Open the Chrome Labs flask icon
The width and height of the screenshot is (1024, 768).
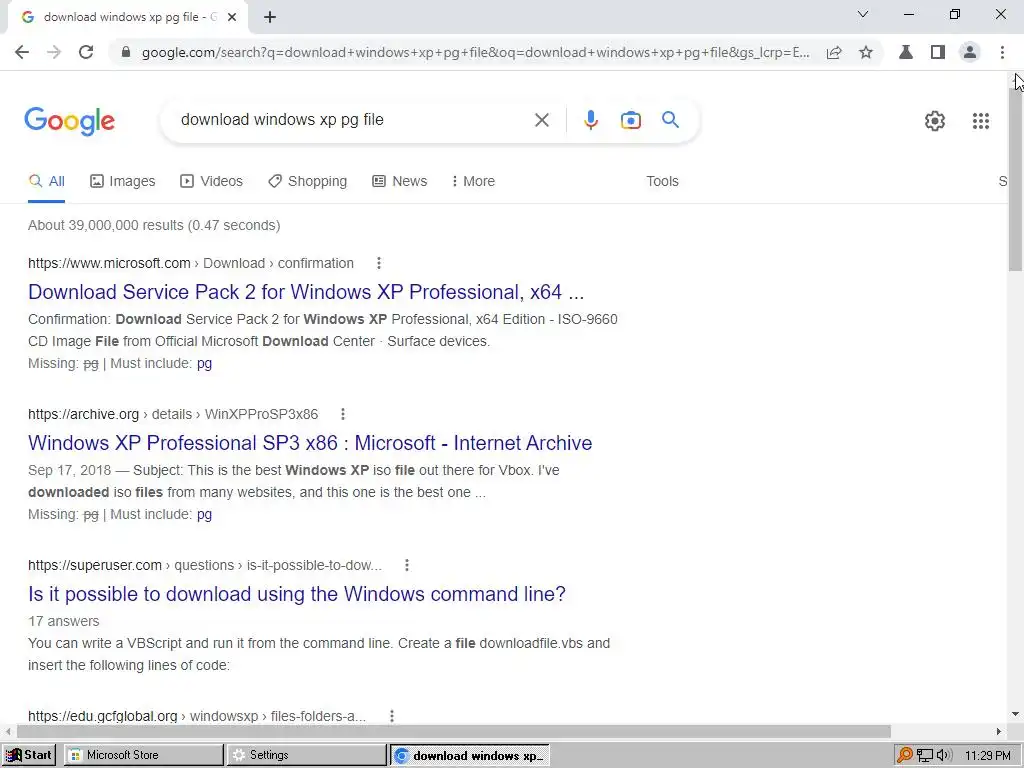(x=906, y=52)
